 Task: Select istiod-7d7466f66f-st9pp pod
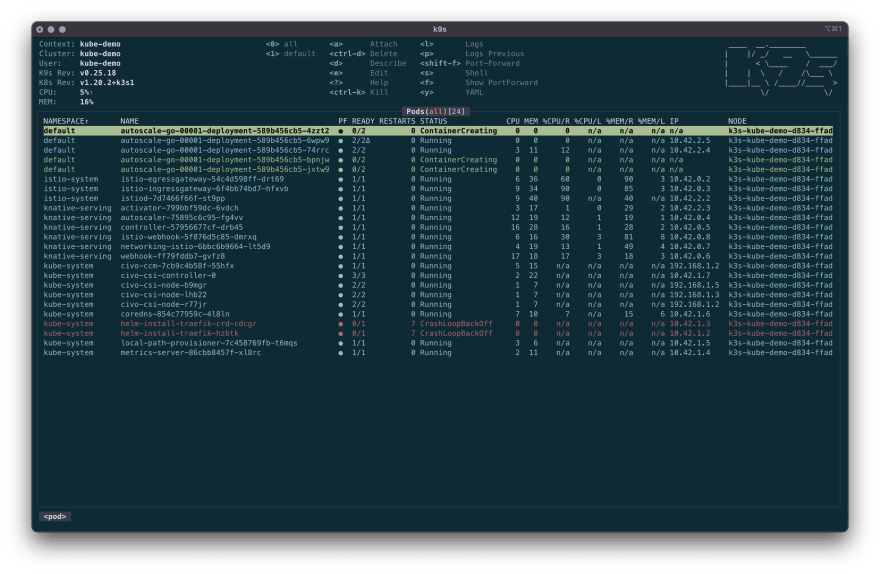tap(438, 198)
